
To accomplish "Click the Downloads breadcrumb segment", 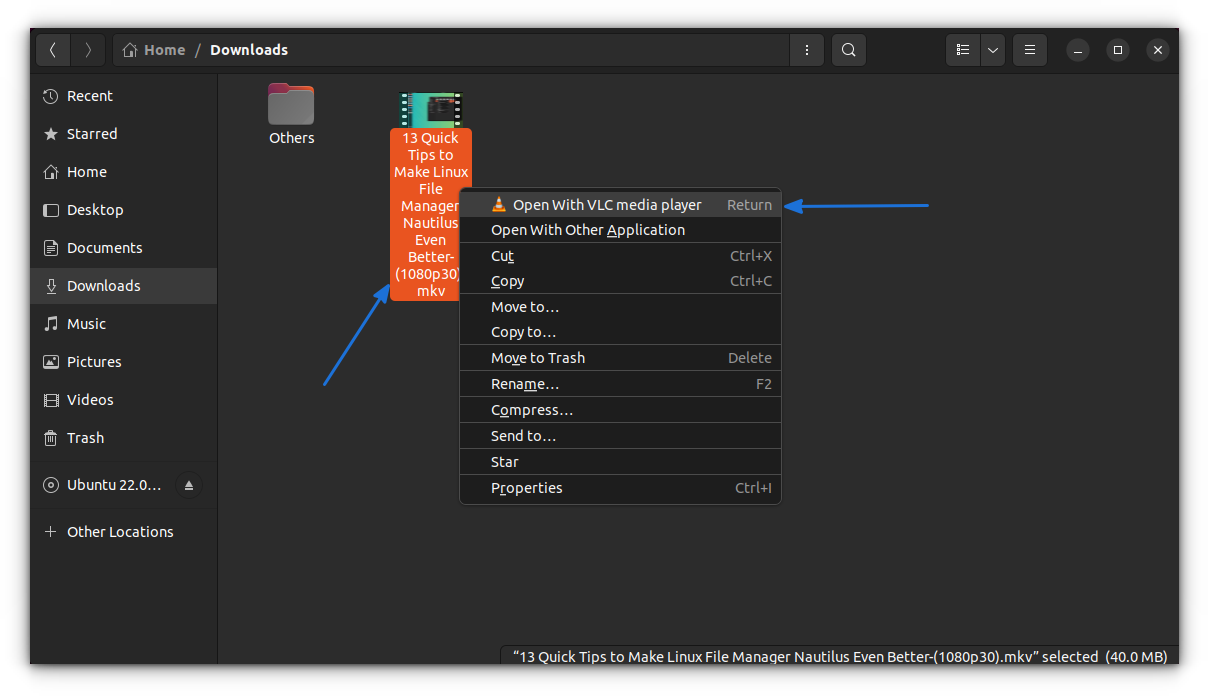I will coord(248,49).
